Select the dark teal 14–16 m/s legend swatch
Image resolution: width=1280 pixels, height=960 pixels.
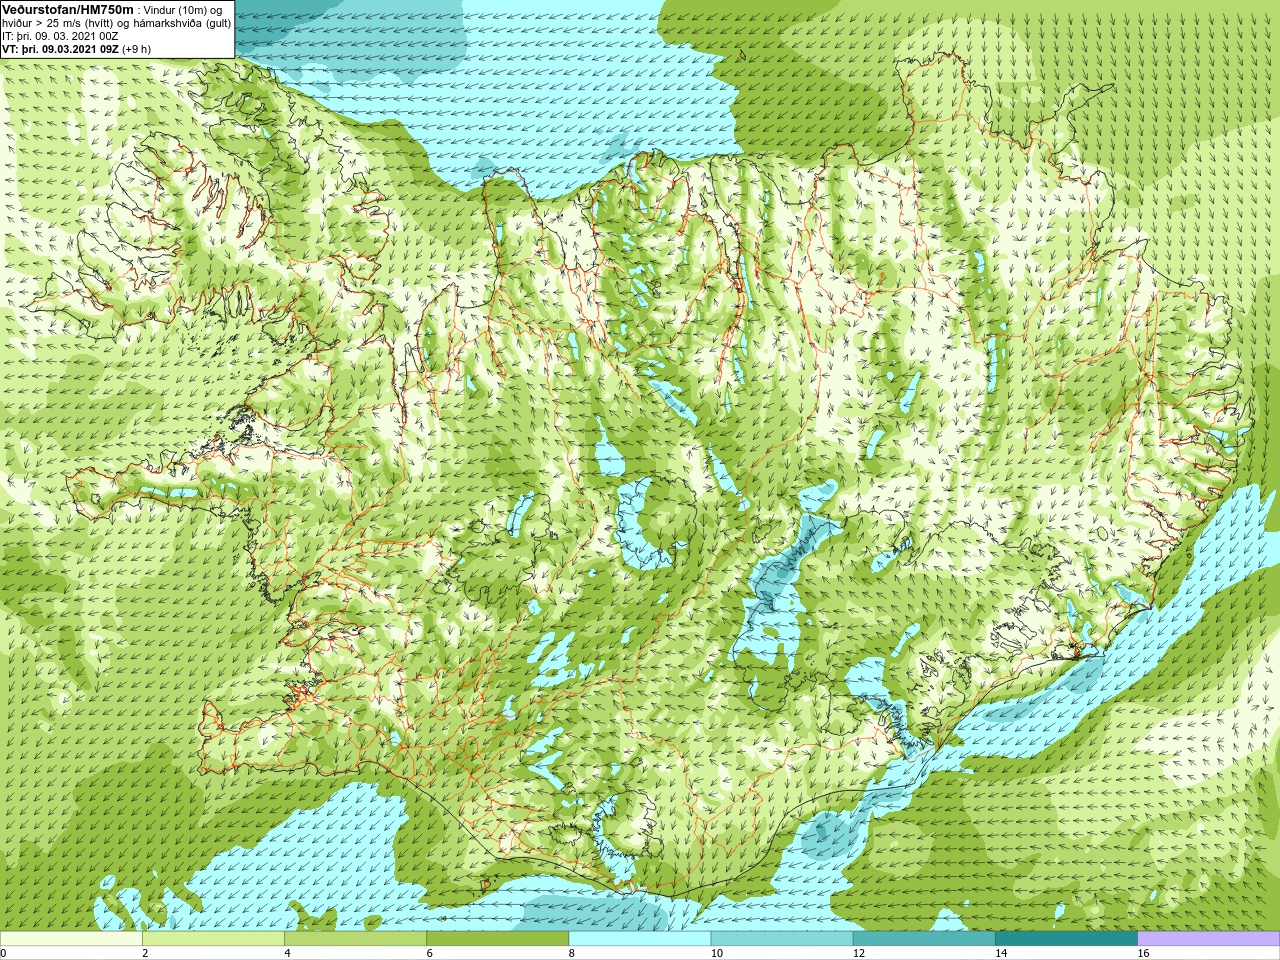point(1066,939)
